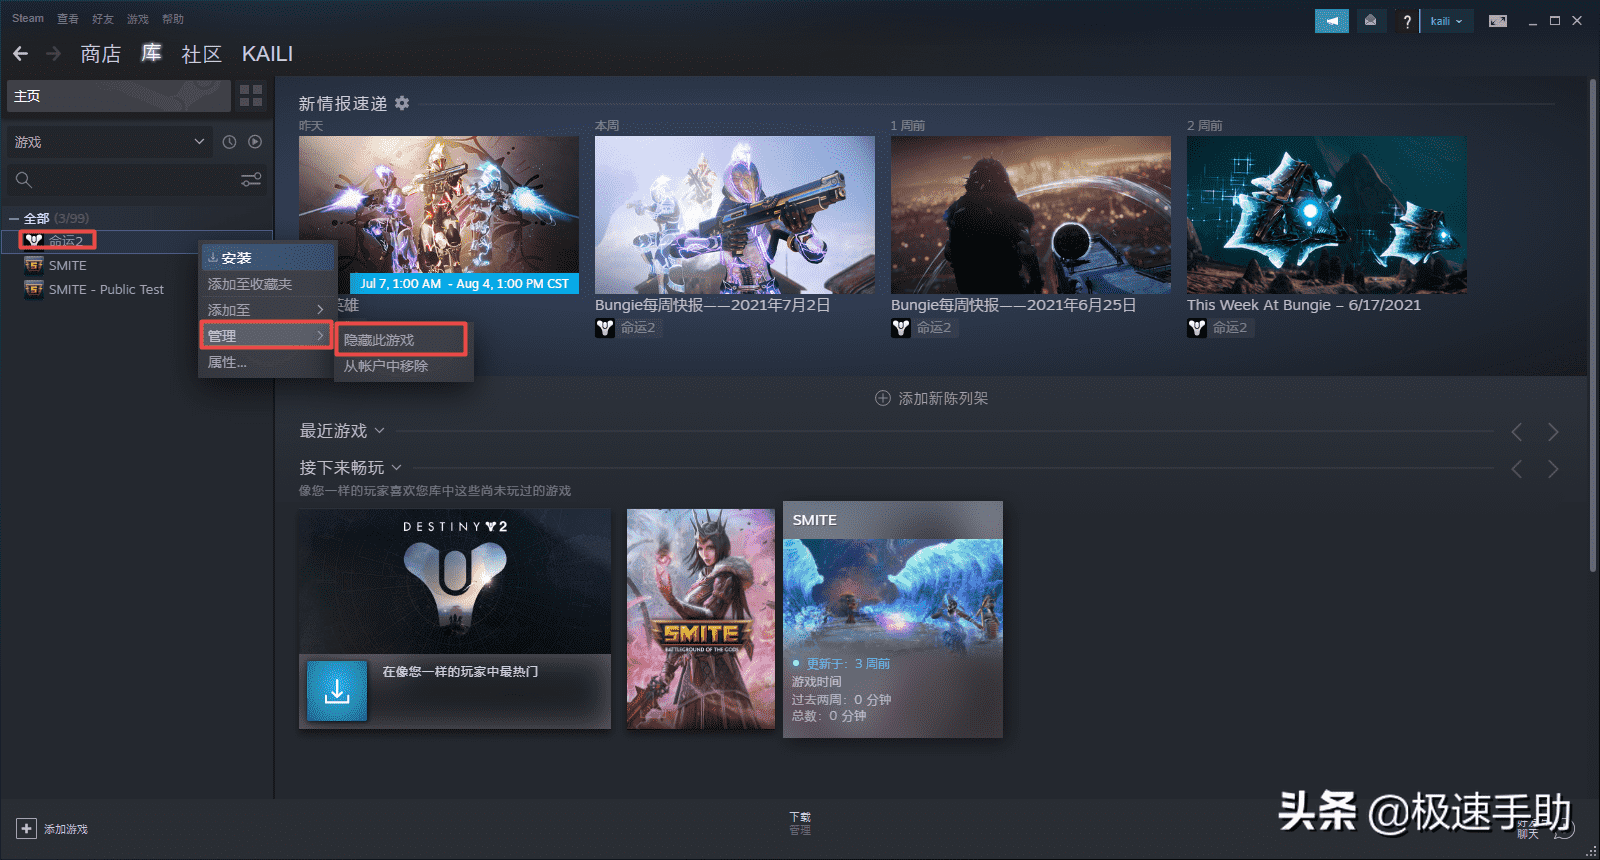Click the ready-to-play filter icon
The image size is (1600, 860).
click(x=255, y=142)
